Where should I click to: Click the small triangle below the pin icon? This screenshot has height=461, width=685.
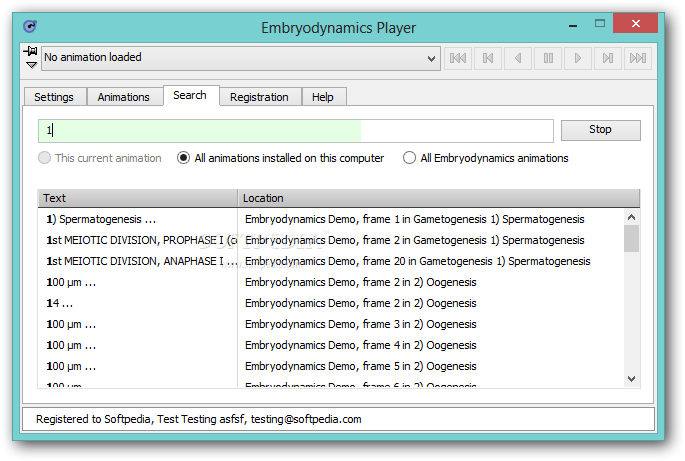pos(31,65)
